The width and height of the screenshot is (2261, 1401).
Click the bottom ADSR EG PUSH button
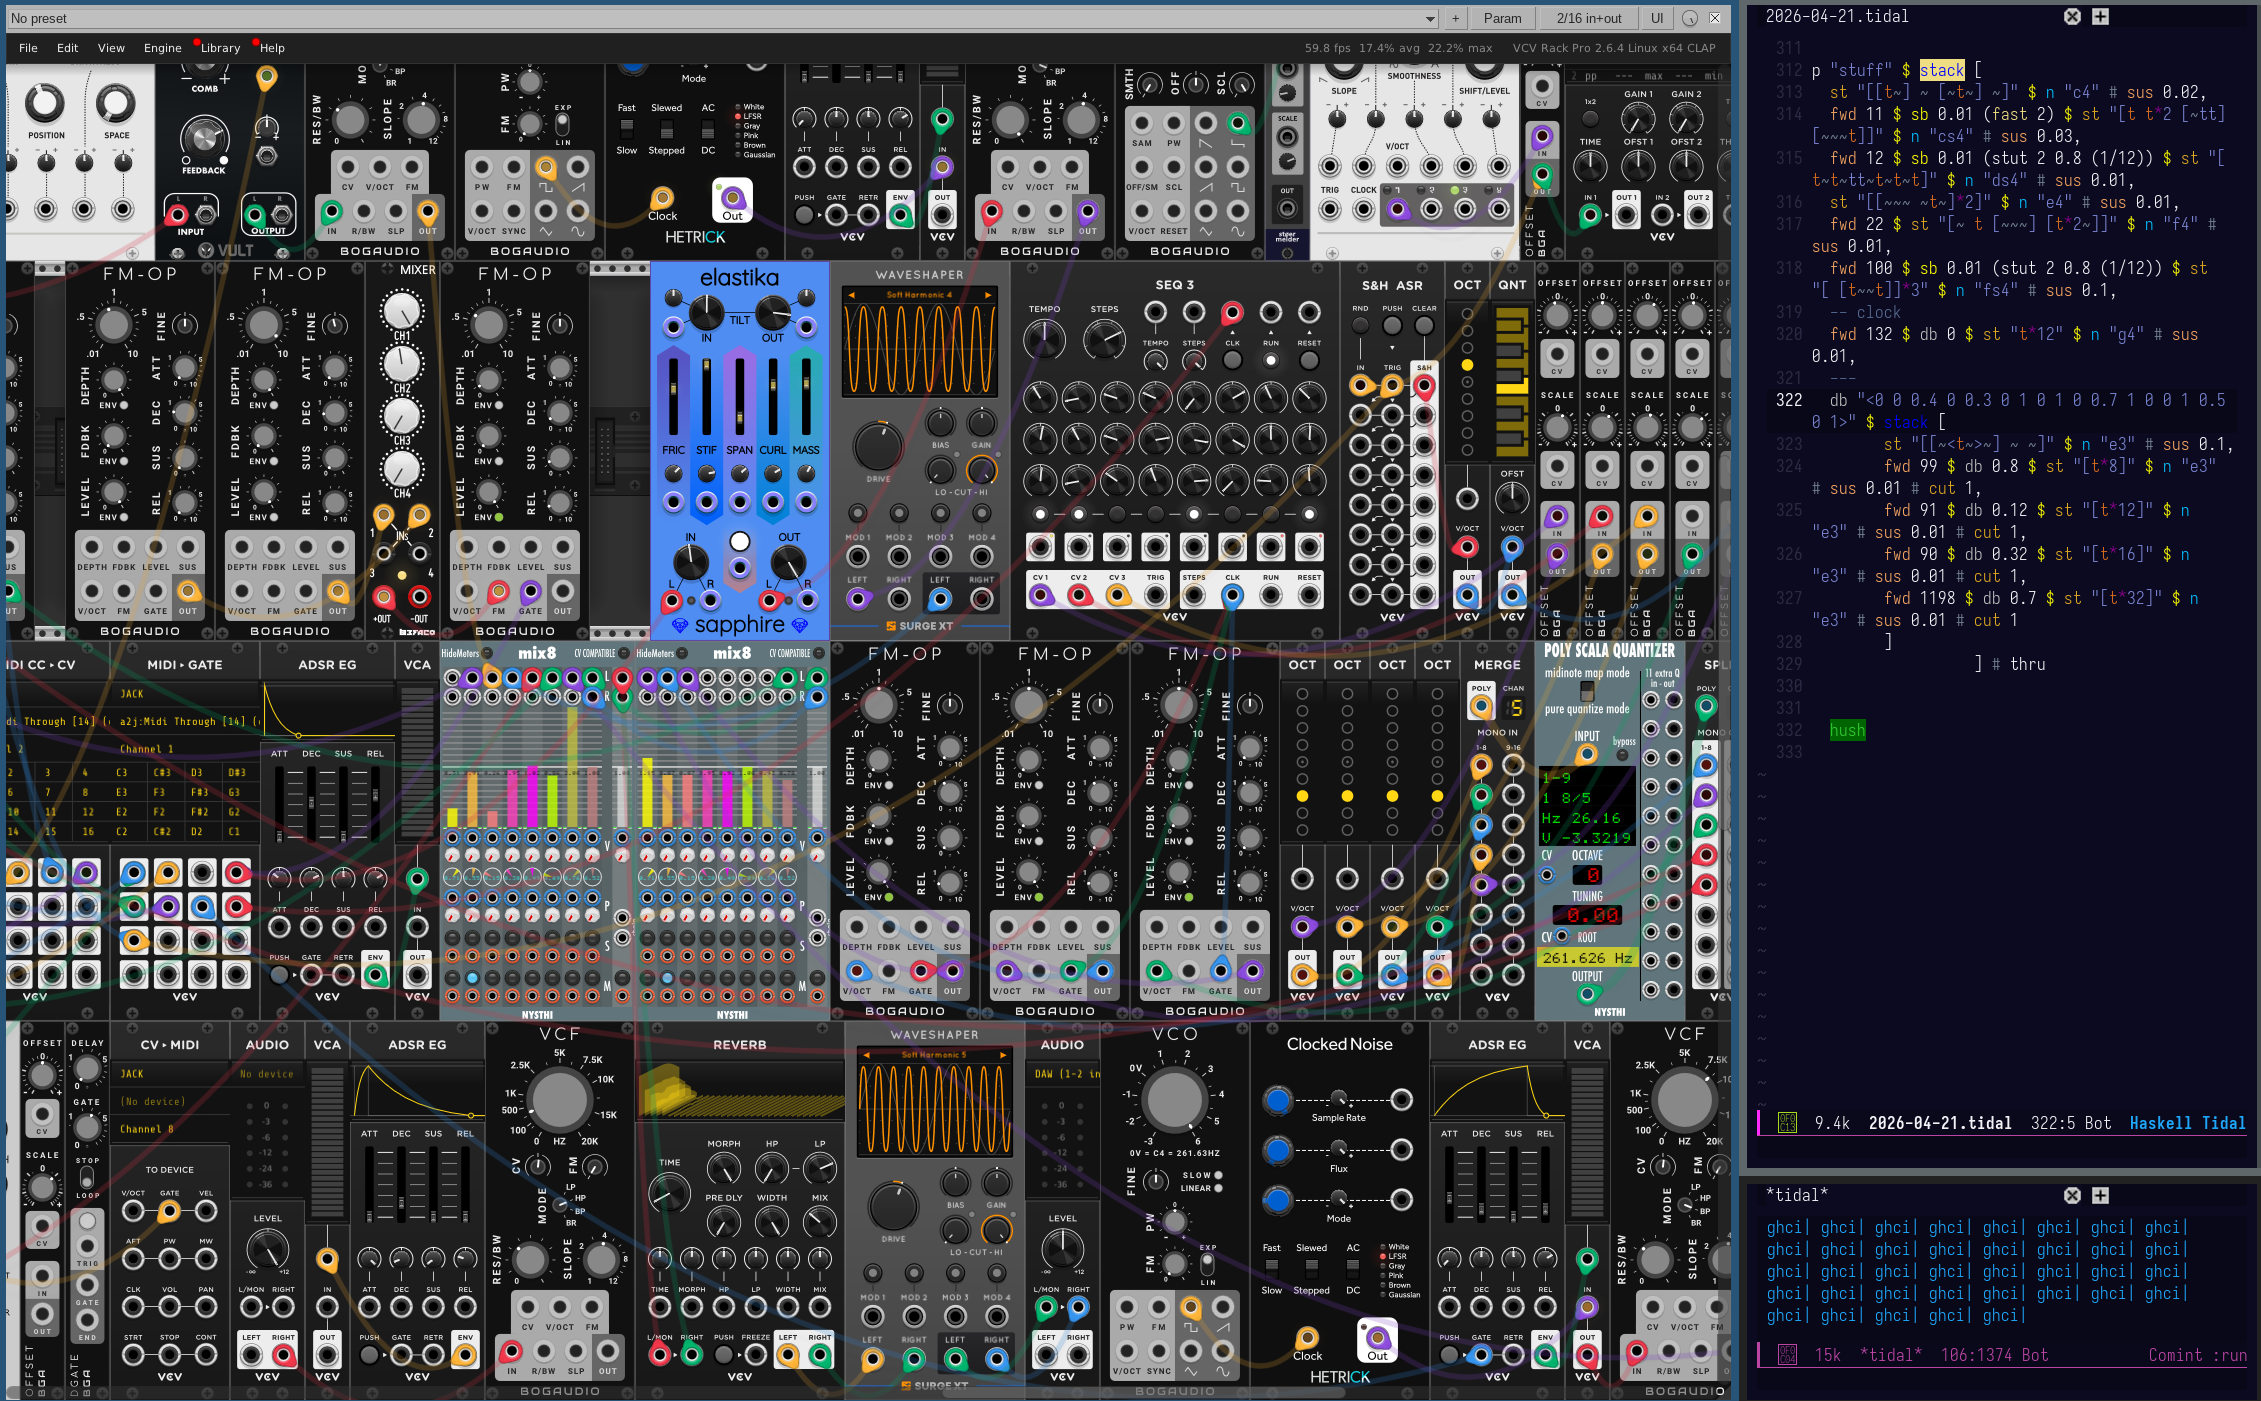pyautogui.click(x=369, y=1355)
